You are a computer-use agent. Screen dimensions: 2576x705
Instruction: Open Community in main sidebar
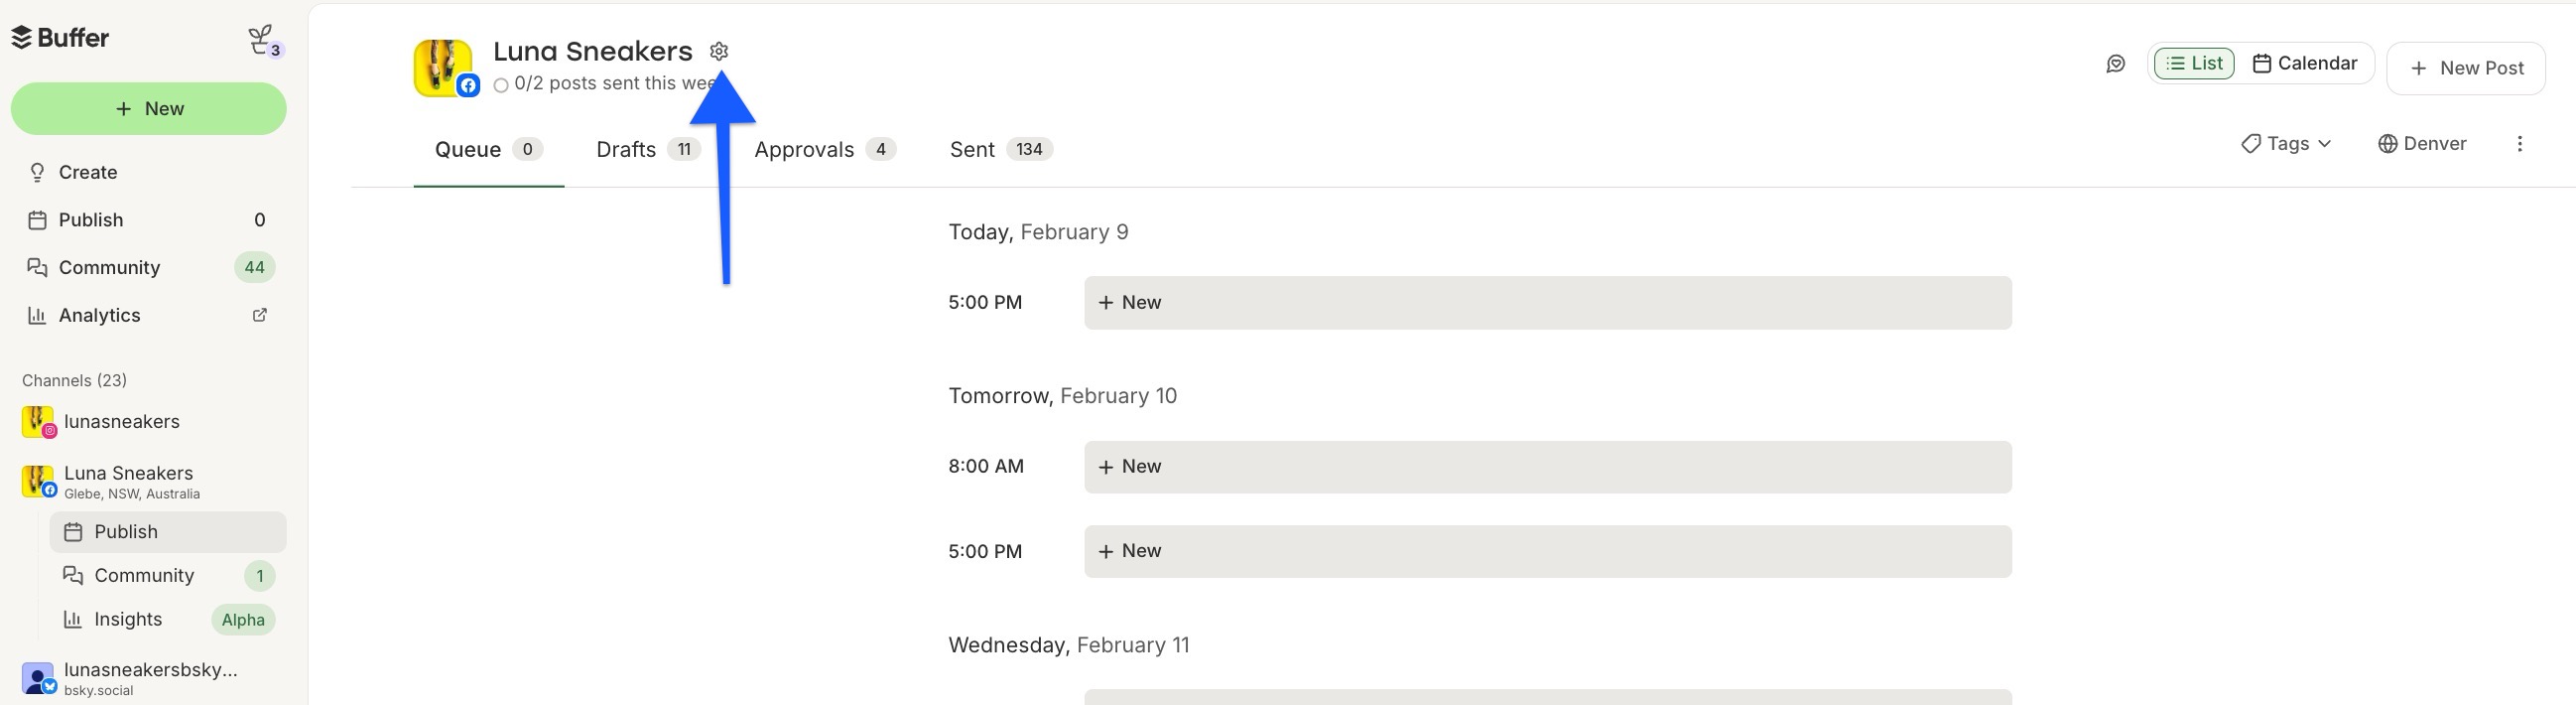click(109, 267)
